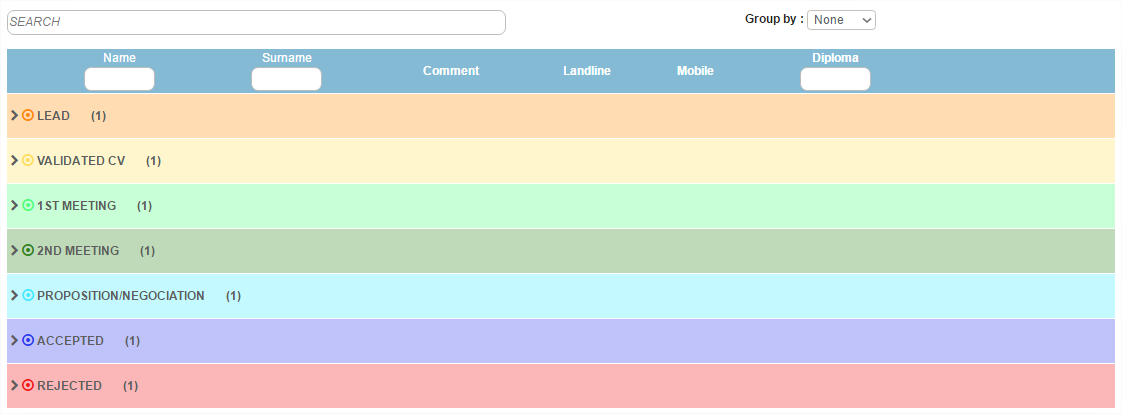This screenshot has height=414, width=1122.
Task: Click the yellow VALIDATED CV status icon
Action: (x=28, y=161)
